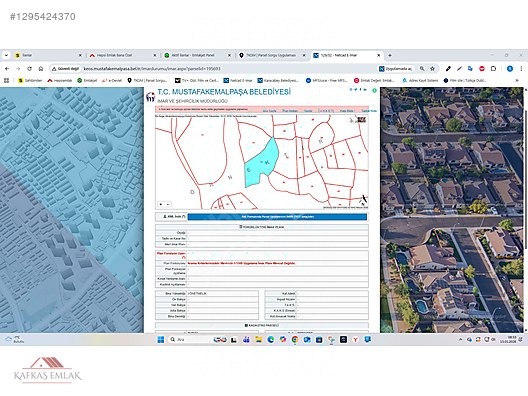Open the 'TKGM | Parsel Sorgu' bookmark
Image resolution: width=528 pixels, height=396 pixels.
tap(147, 80)
